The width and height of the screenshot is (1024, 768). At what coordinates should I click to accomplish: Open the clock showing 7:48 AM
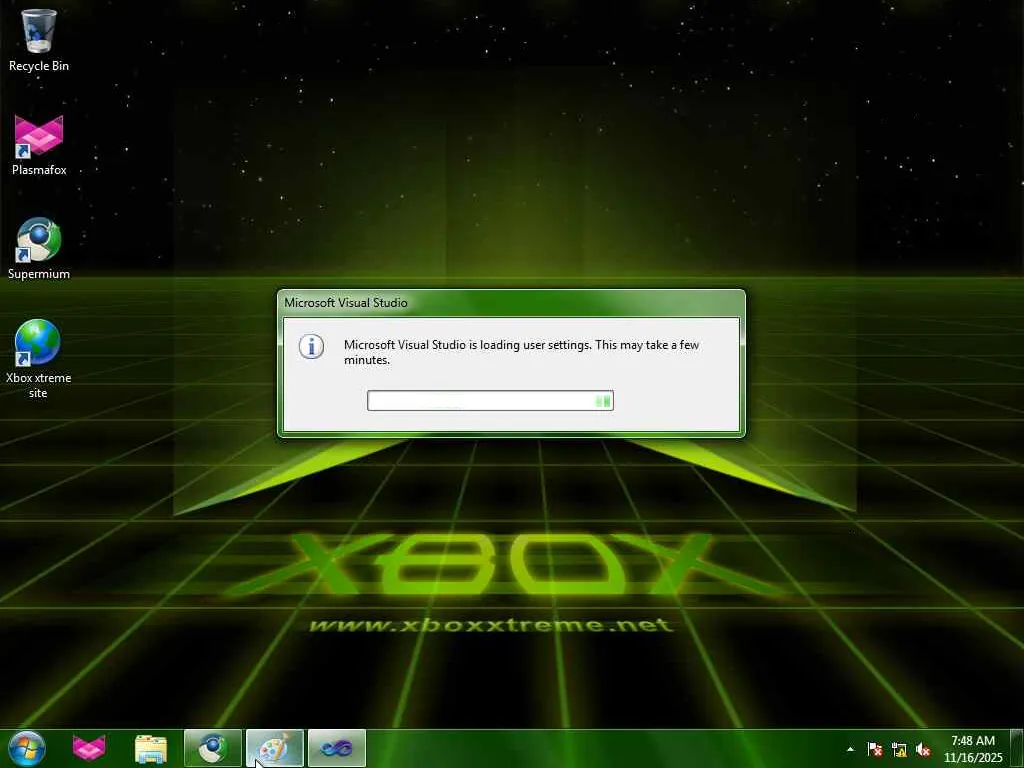(973, 749)
